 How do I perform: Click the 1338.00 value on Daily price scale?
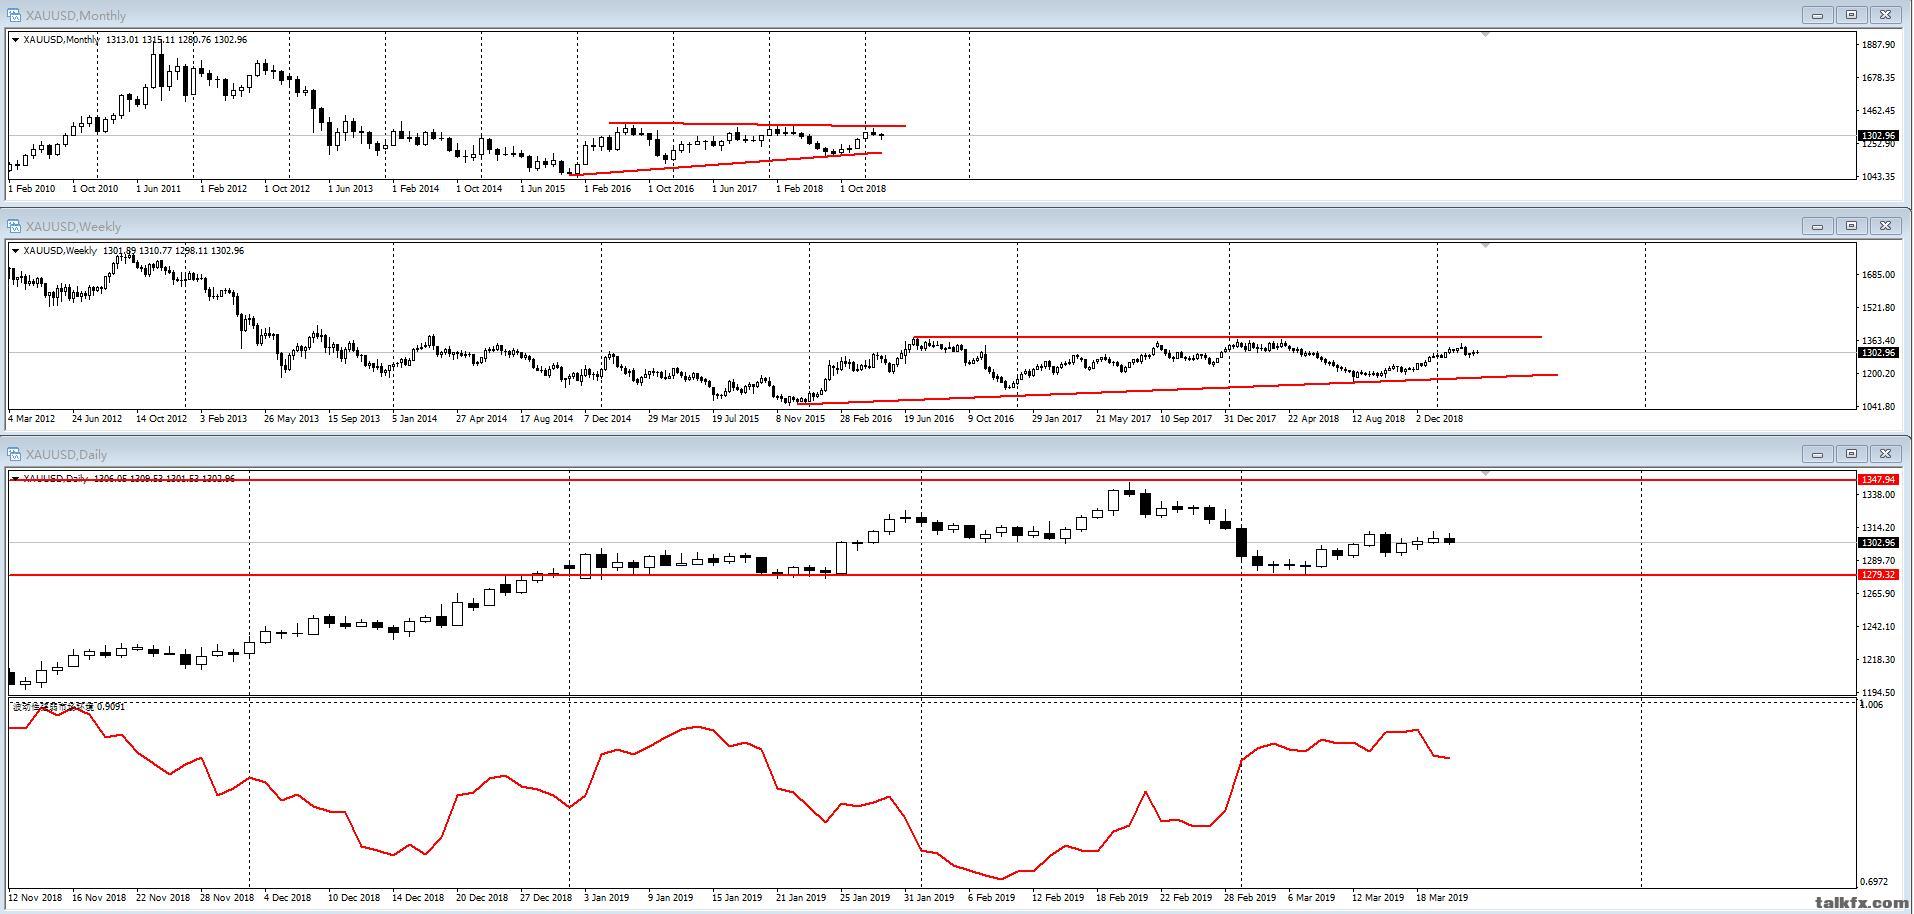point(1879,495)
